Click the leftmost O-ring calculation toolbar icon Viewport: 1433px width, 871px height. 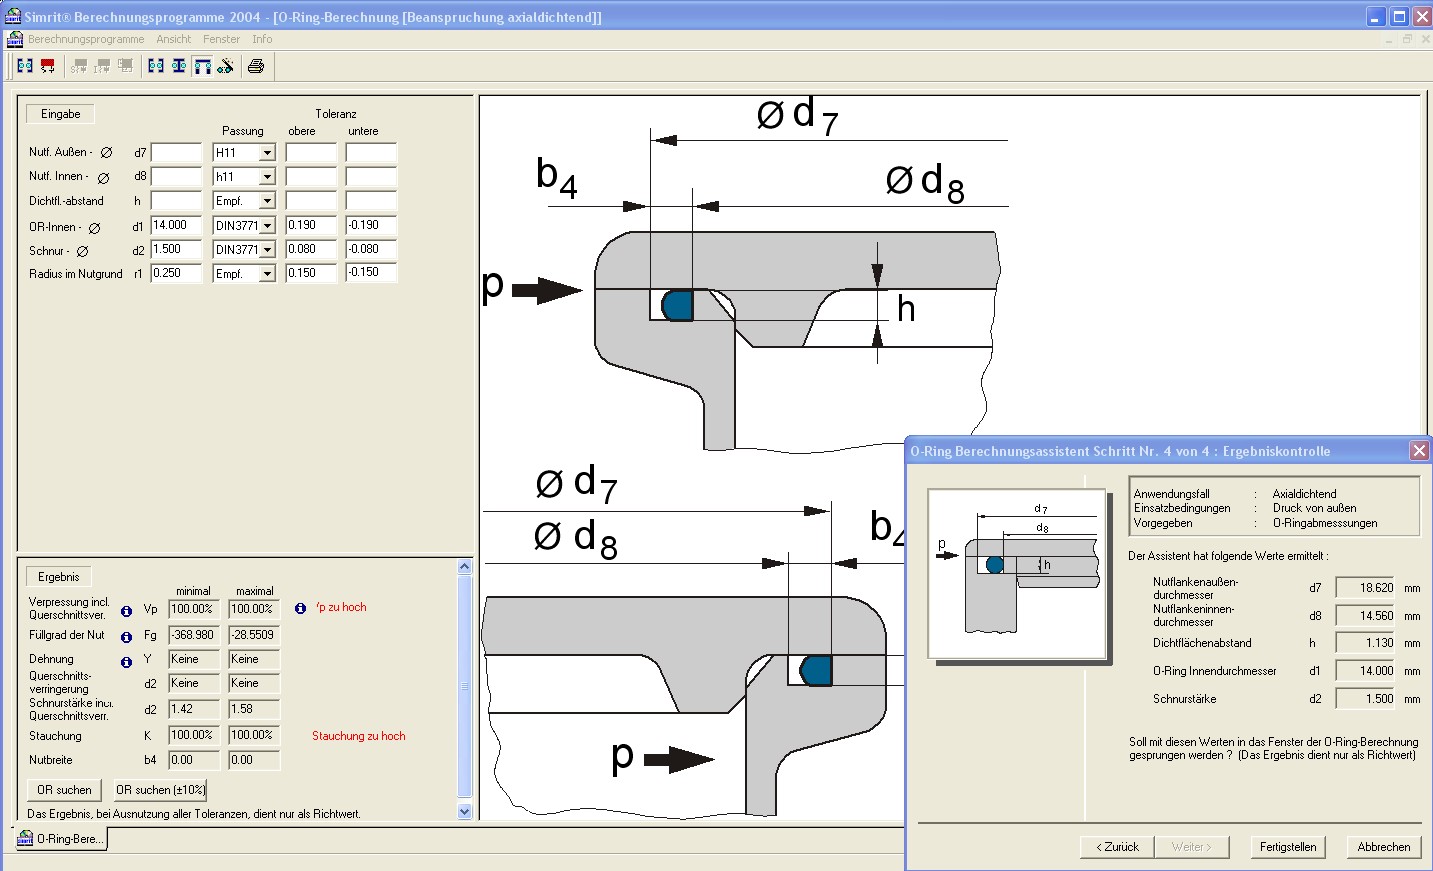[x=25, y=66]
